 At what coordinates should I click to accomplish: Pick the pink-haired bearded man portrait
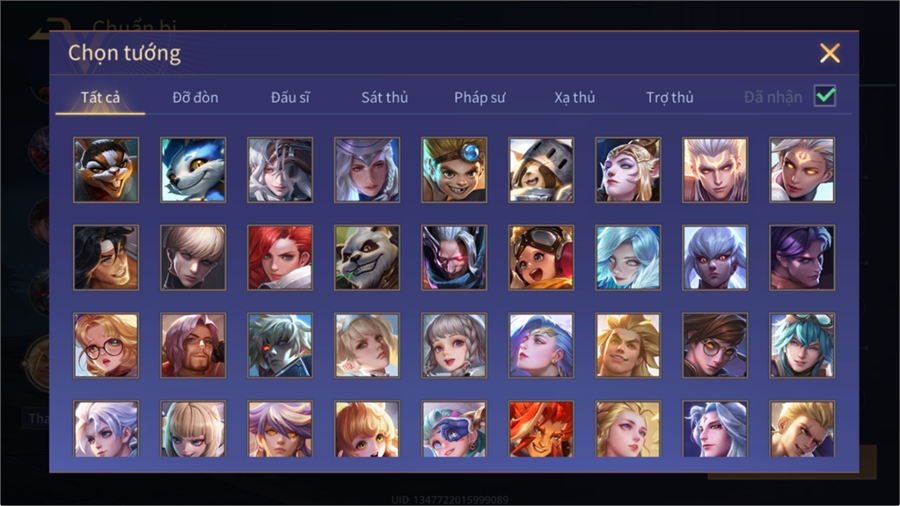coord(193,345)
